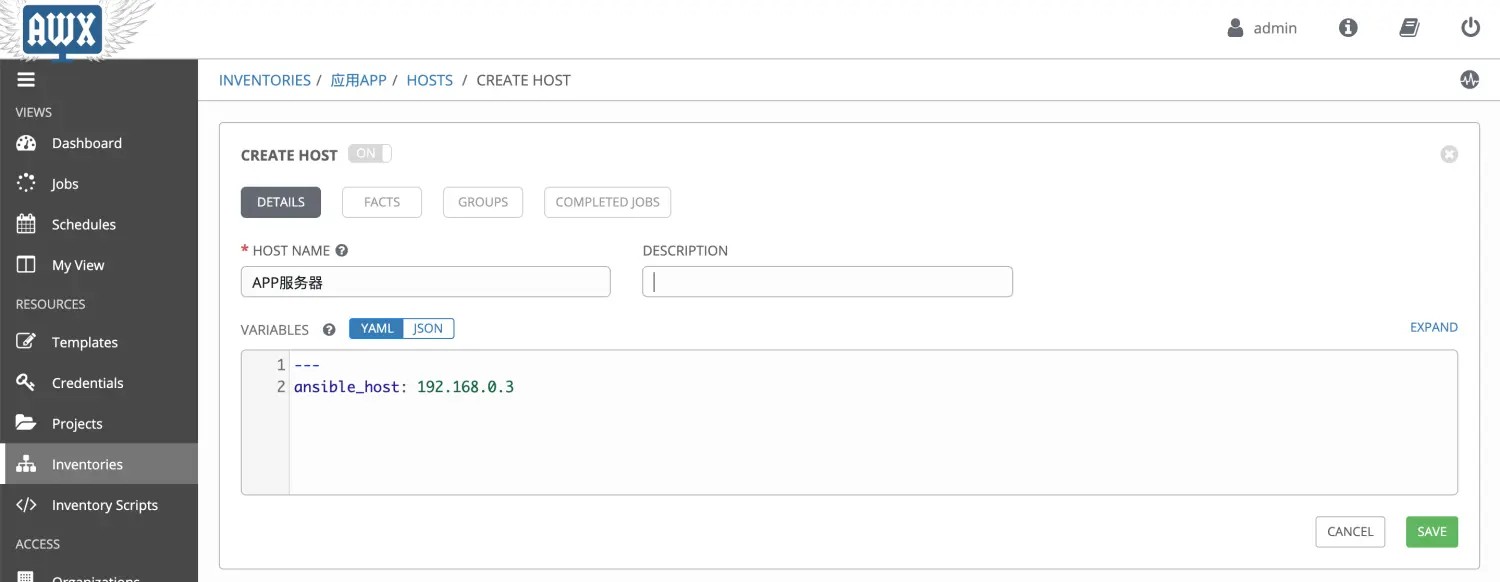Switch to the Groups tab

tap(483, 202)
